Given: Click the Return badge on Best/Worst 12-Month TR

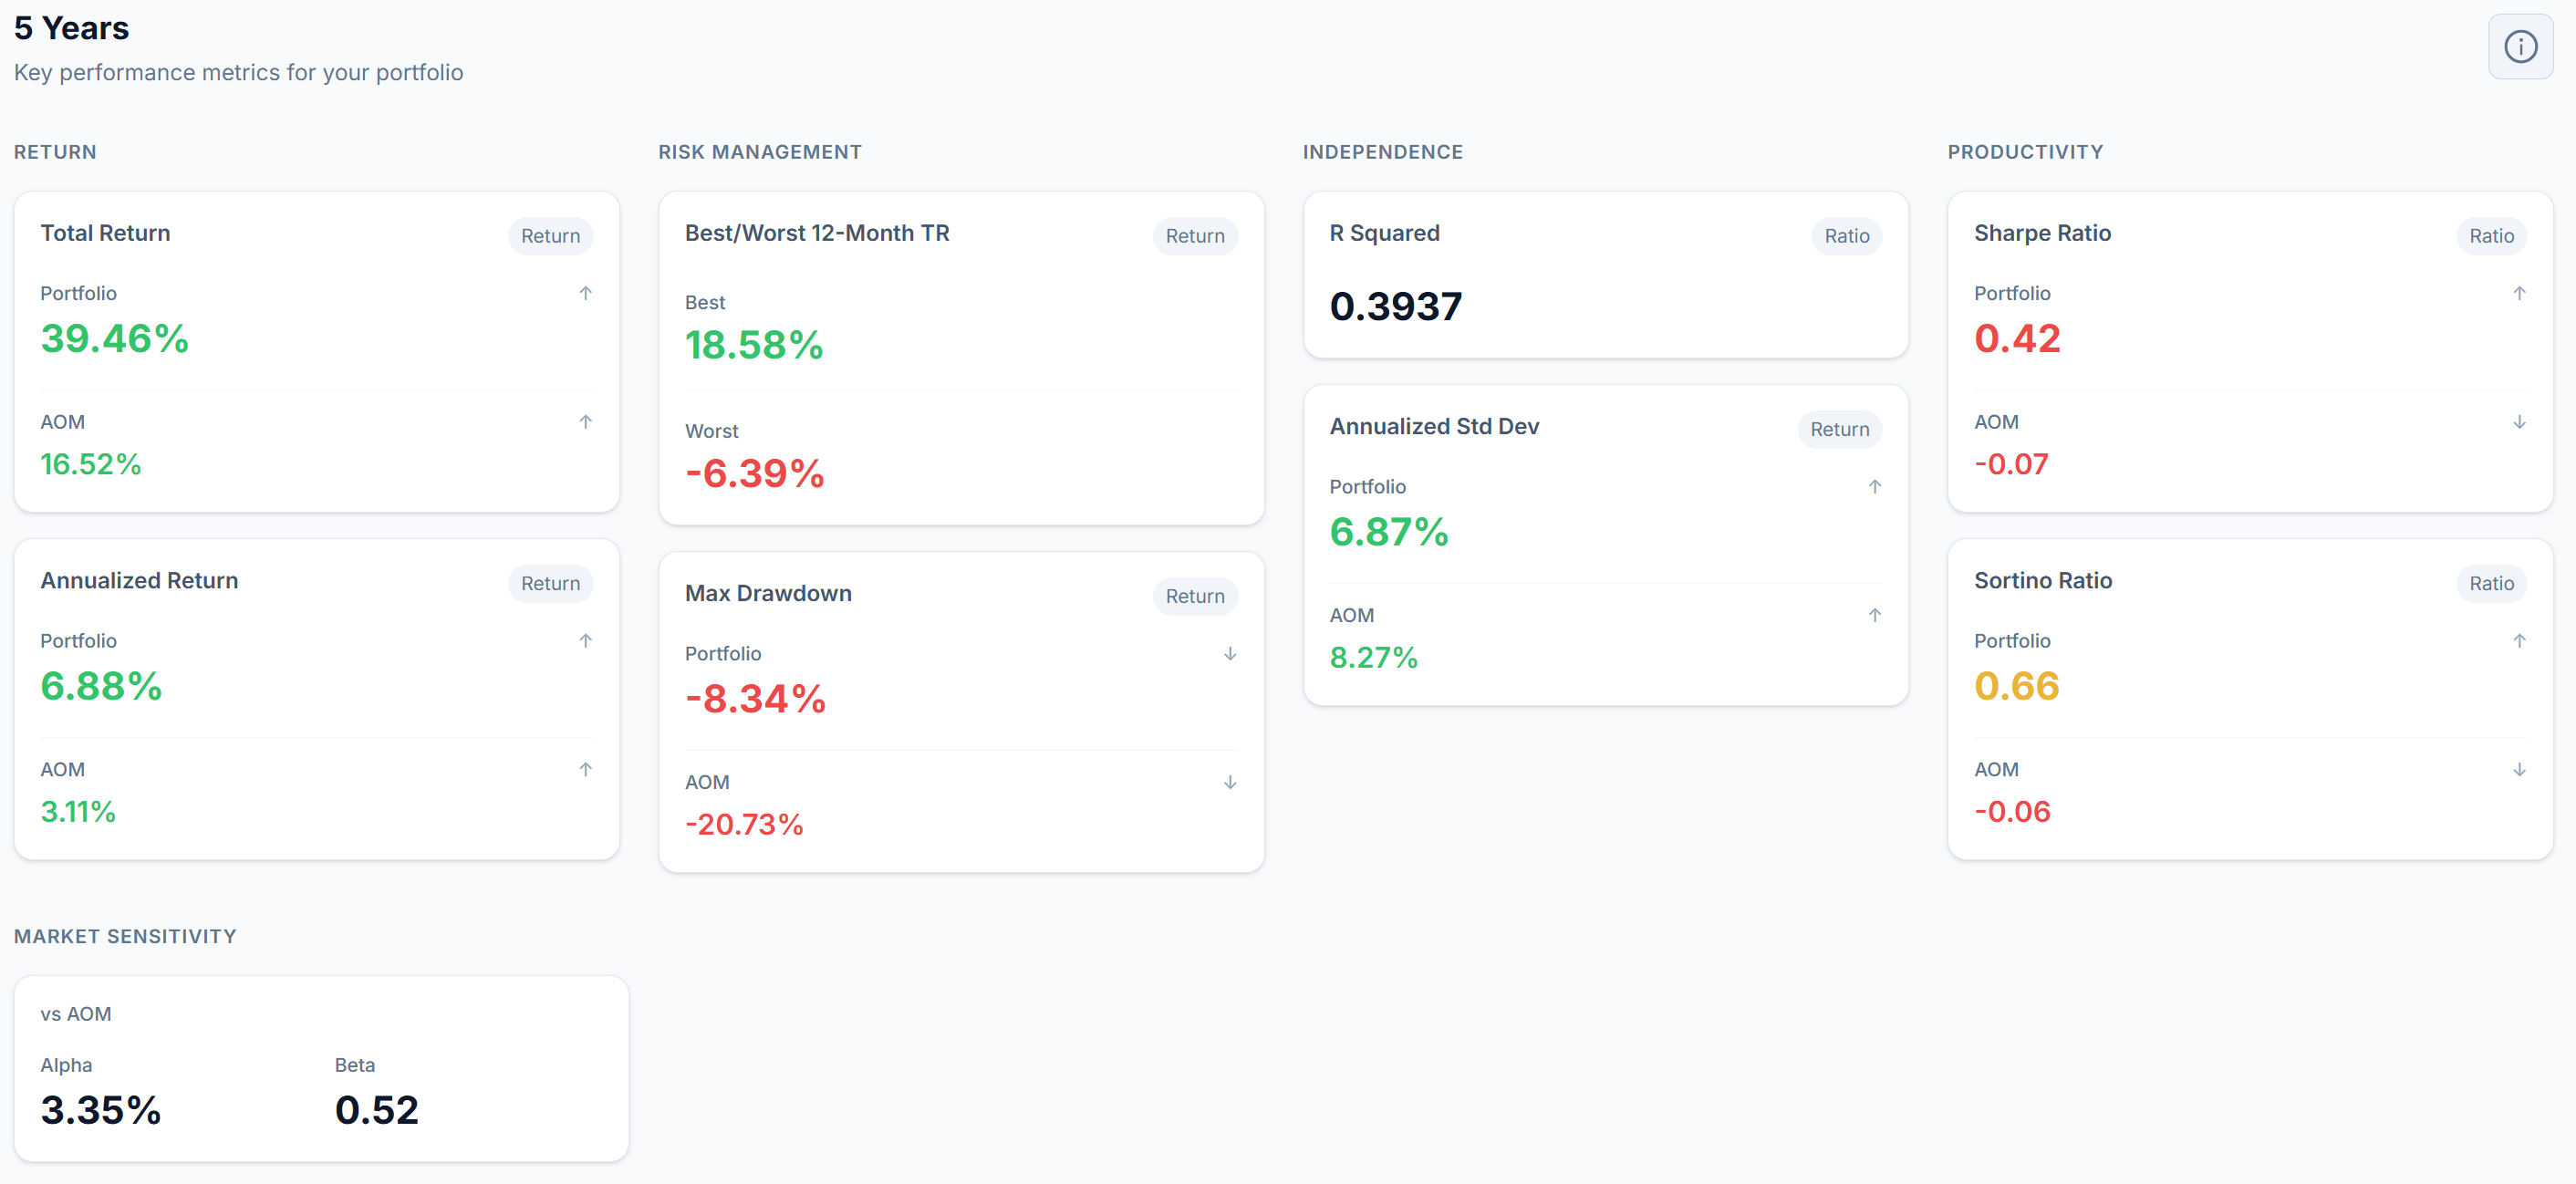Looking at the screenshot, I should 1194,236.
